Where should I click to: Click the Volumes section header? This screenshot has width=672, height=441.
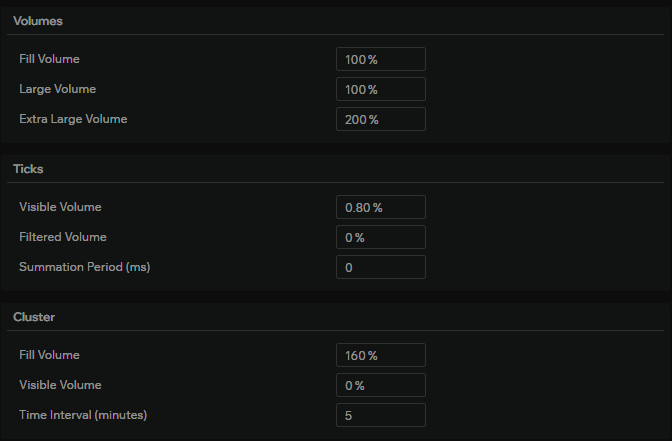point(38,21)
